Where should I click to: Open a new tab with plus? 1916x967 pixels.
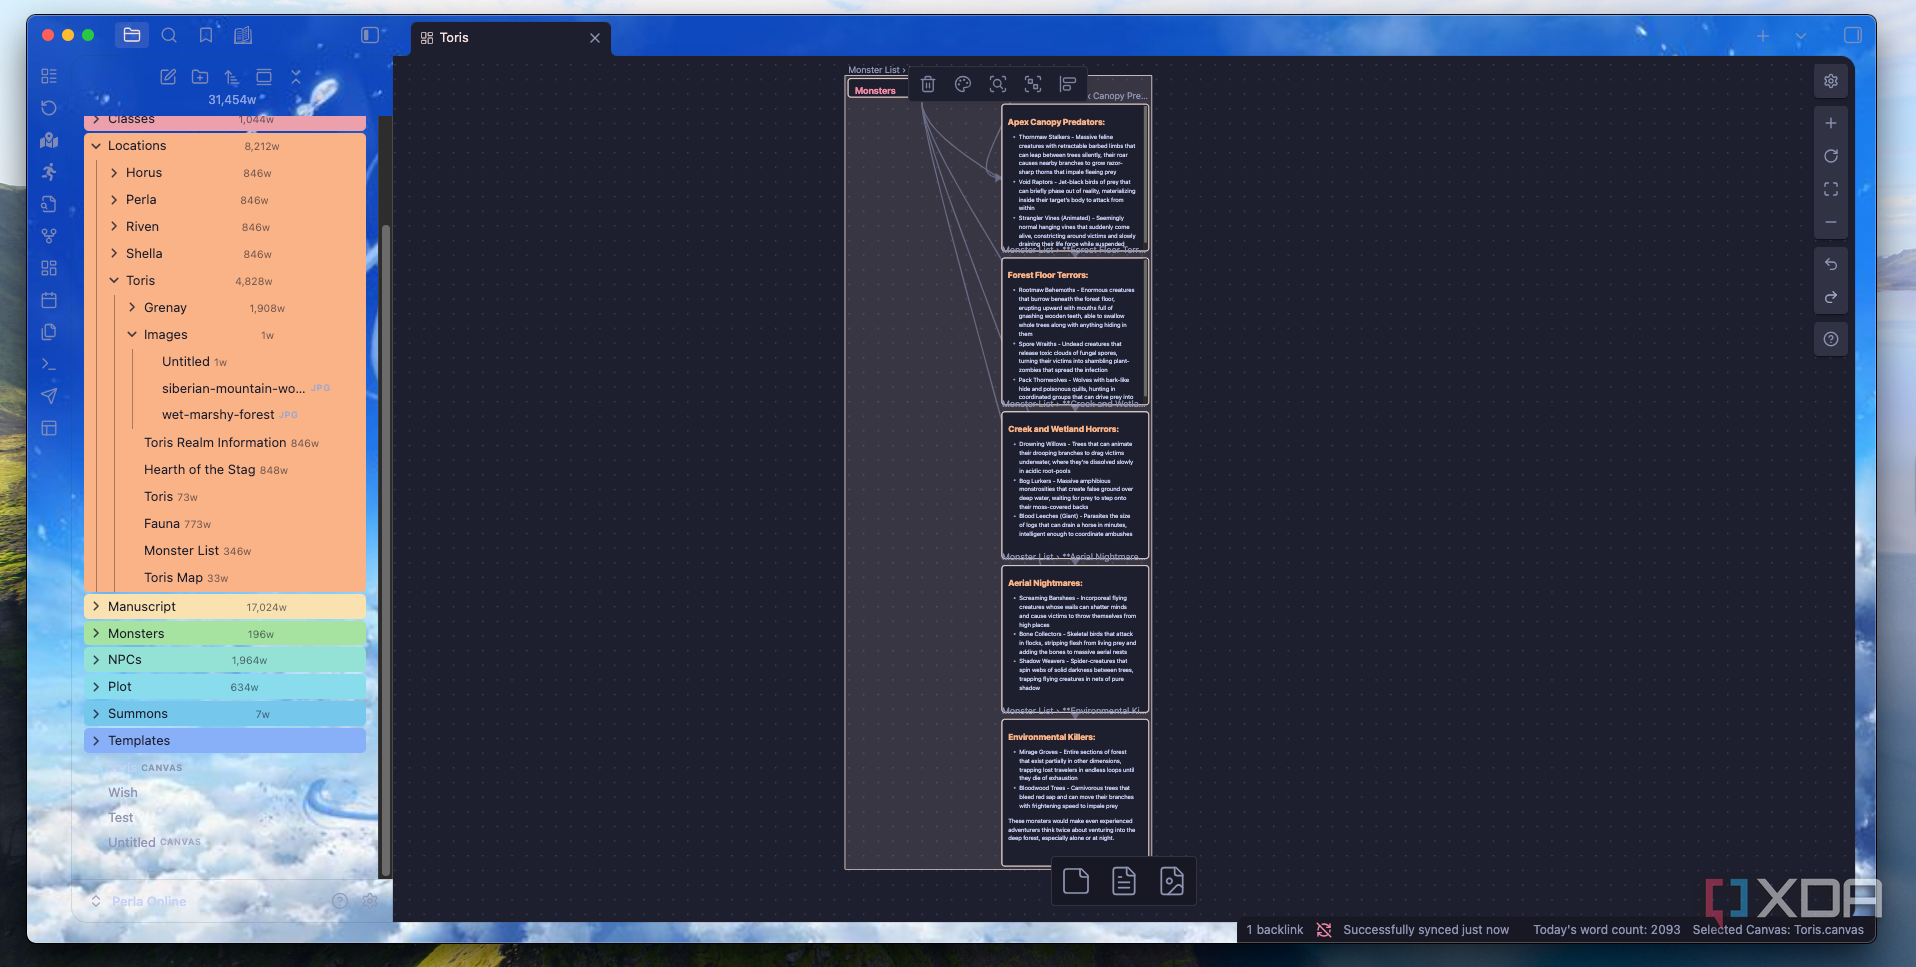click(x=1763, y=36)
